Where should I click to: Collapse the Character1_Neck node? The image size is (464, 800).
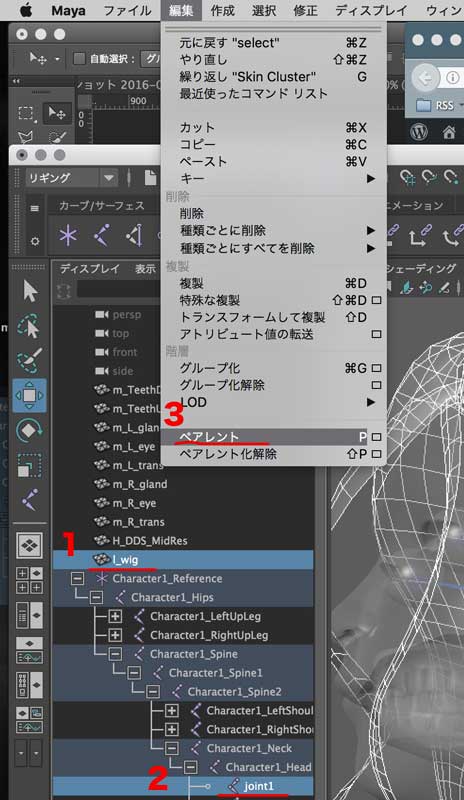click(x=172, y=748)
